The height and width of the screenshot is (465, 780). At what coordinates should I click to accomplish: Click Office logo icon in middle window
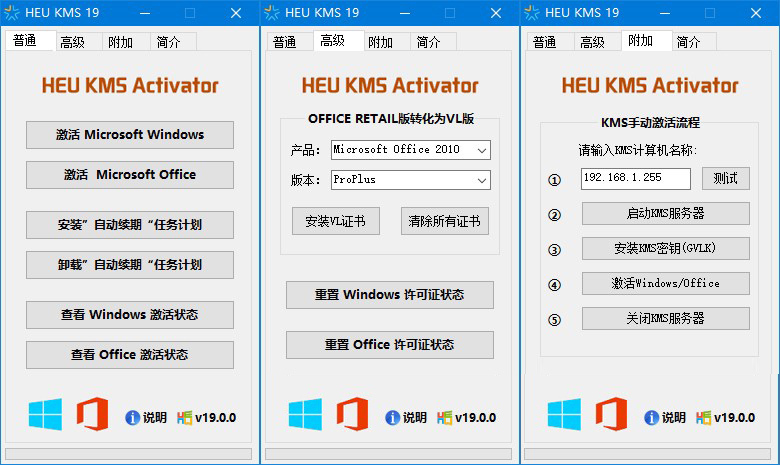pyautogui.click(x=353, y=414)
